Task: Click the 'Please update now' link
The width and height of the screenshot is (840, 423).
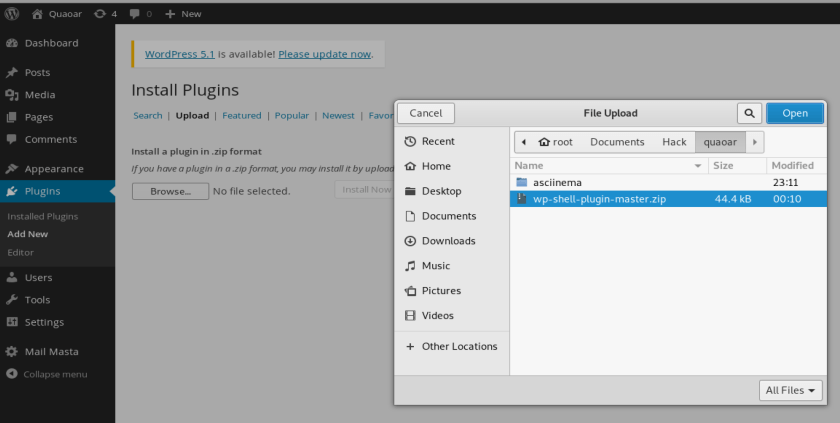Action: point(325,54)
